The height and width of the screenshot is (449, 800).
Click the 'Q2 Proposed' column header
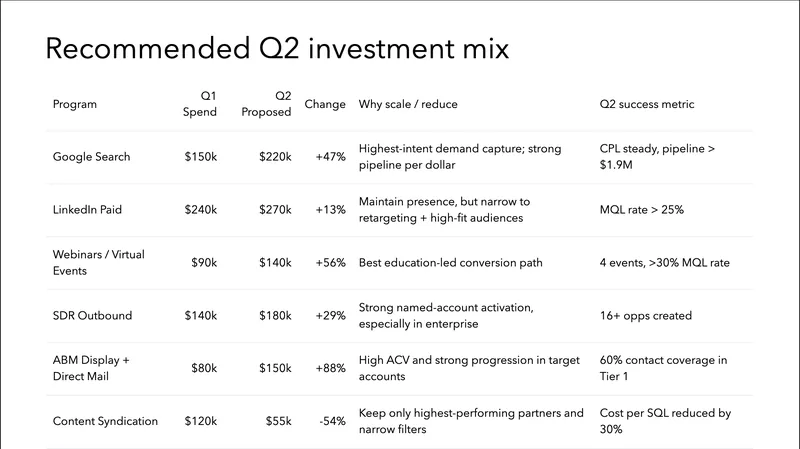tap(266, 104)
